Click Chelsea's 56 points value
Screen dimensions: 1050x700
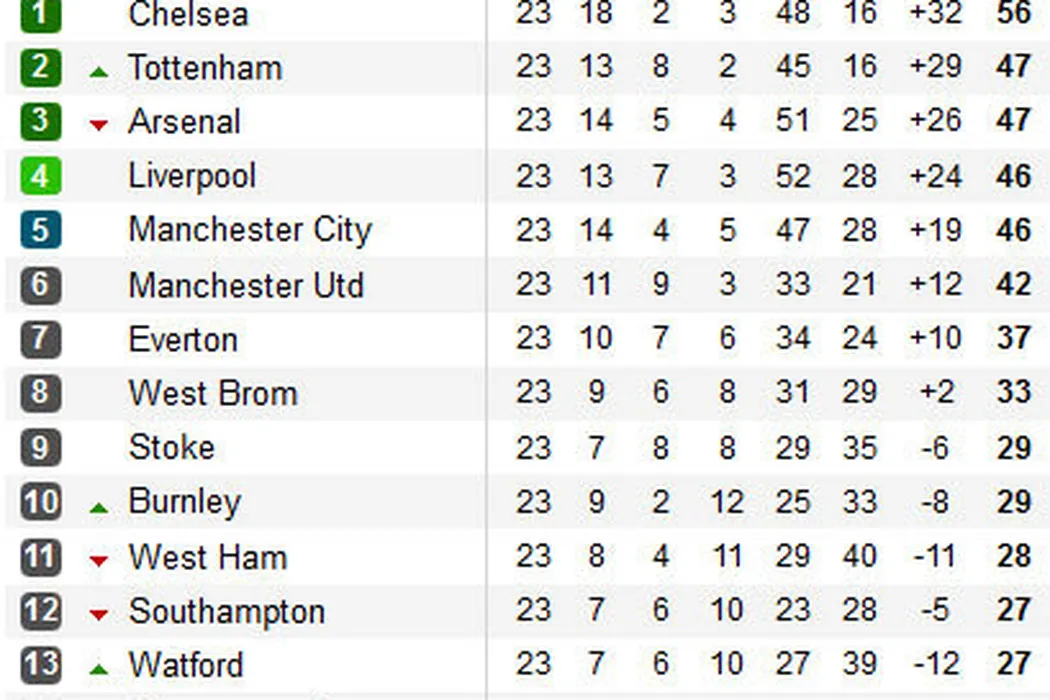pos(1013,13)
